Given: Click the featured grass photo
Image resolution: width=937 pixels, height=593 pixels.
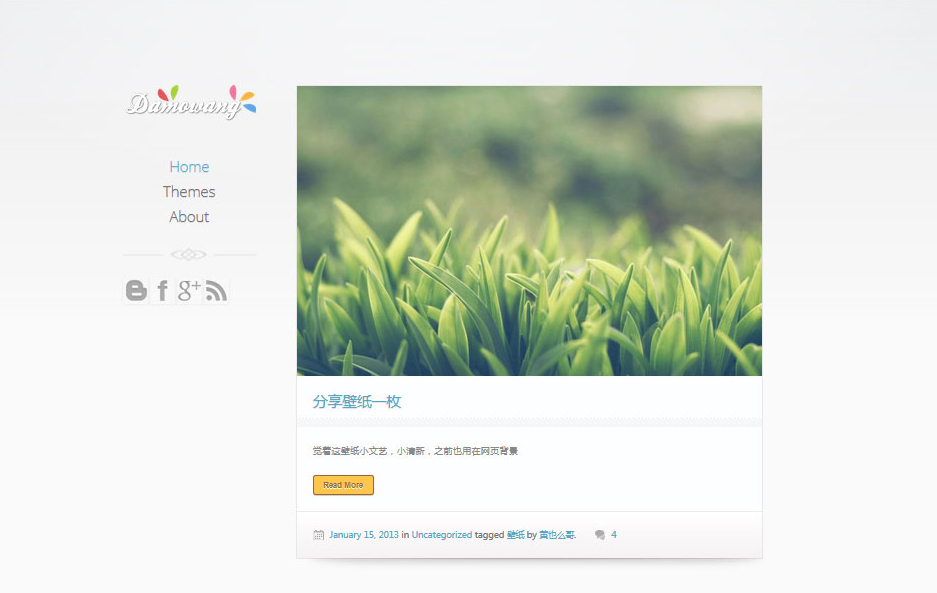Looking at the screenshot, I should [529, 230].
